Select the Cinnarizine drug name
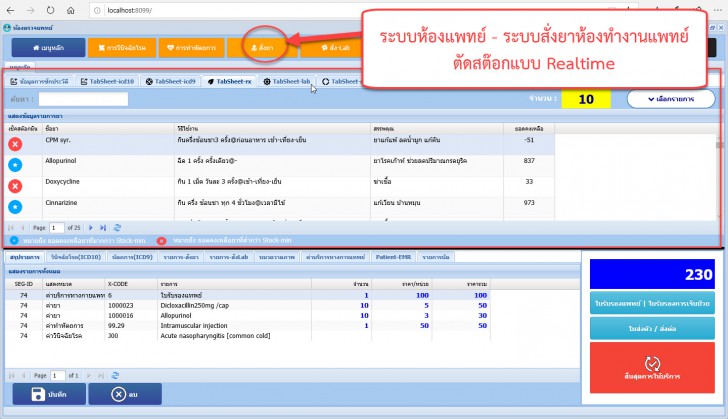Viewport: 728px width, 419px height. click(61, 203)
